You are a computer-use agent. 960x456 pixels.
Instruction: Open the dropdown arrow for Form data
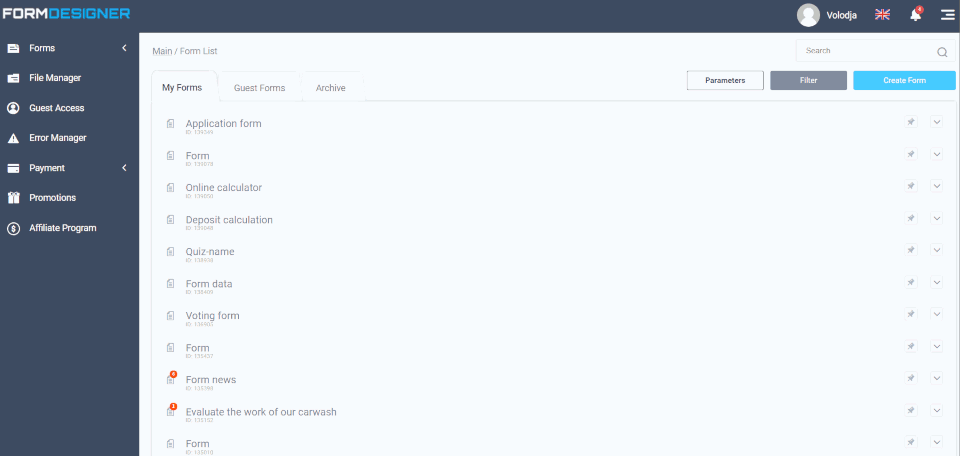click(x=937, y=282)
